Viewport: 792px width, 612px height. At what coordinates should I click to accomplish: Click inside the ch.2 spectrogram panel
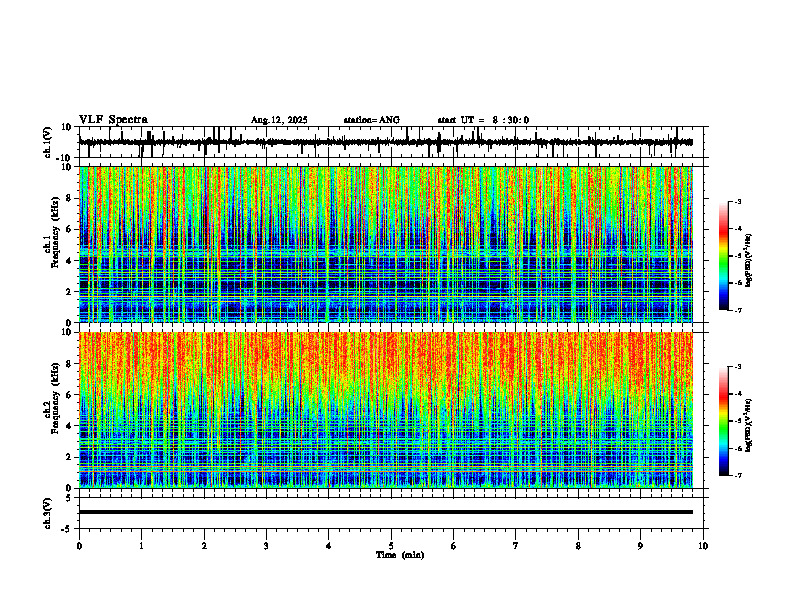[x=386, y=410]
